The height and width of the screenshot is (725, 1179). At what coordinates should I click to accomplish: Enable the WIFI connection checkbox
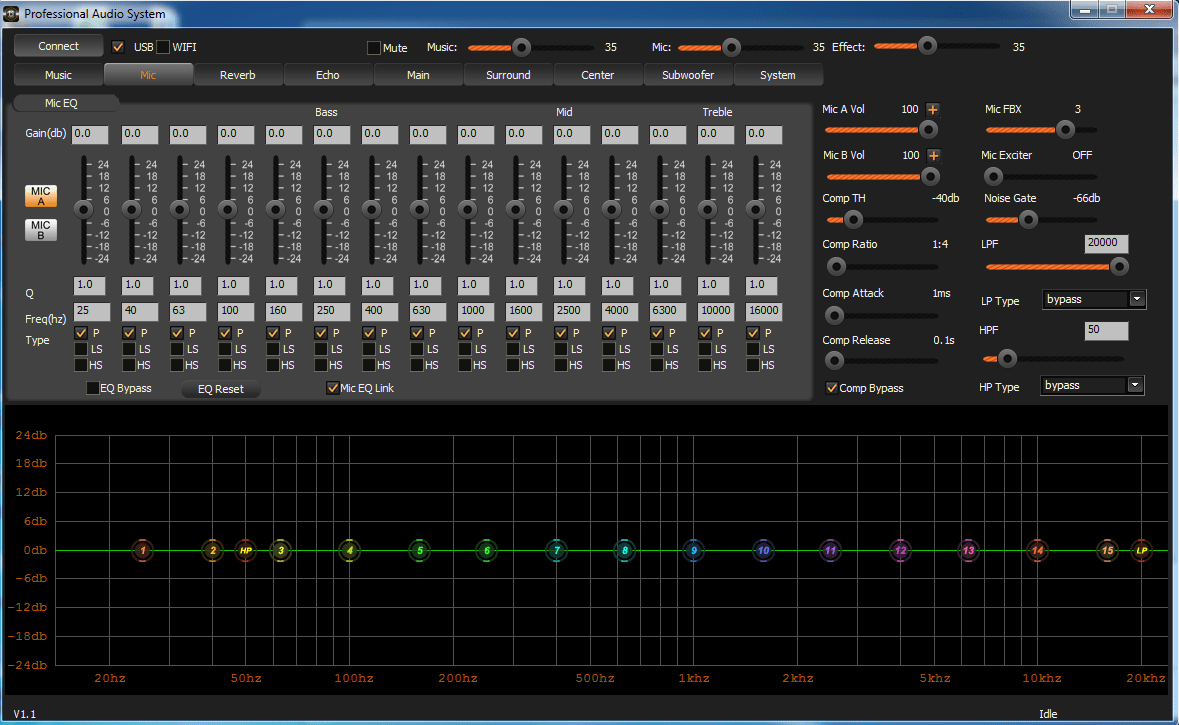tap(163, 47)
